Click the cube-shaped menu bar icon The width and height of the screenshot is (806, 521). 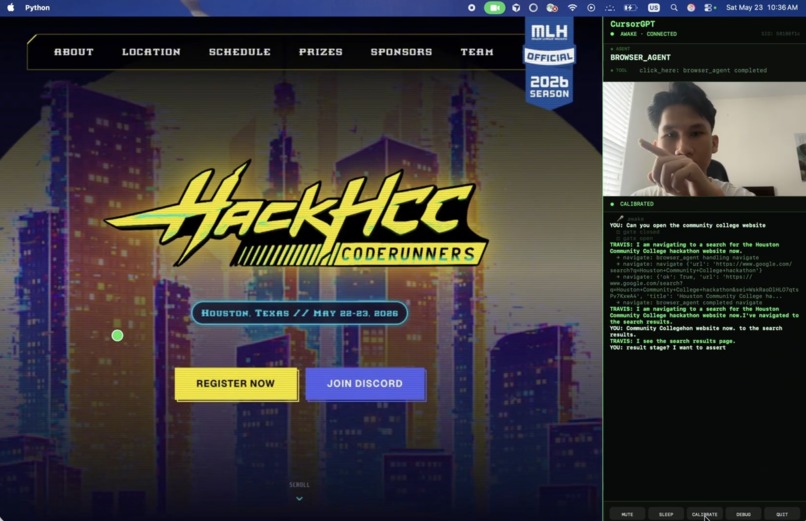(516, 8)
